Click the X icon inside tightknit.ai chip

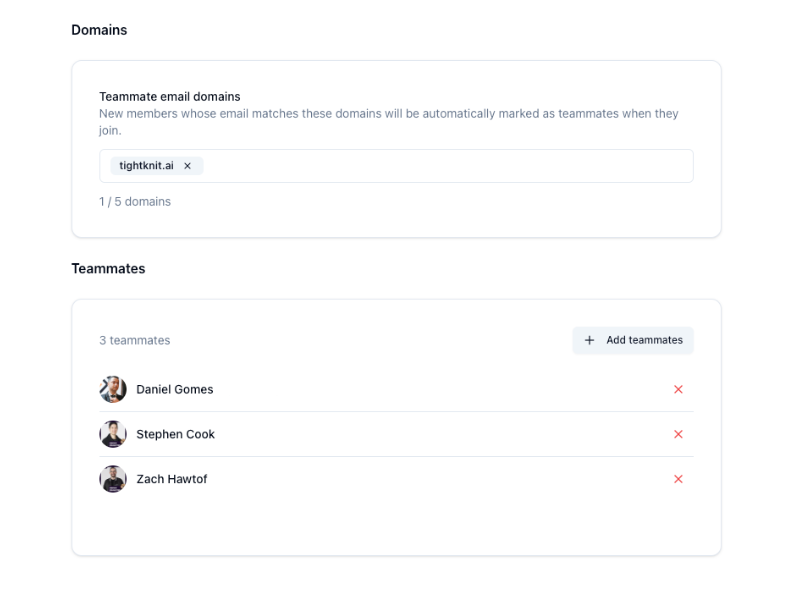tap(188, 165)
